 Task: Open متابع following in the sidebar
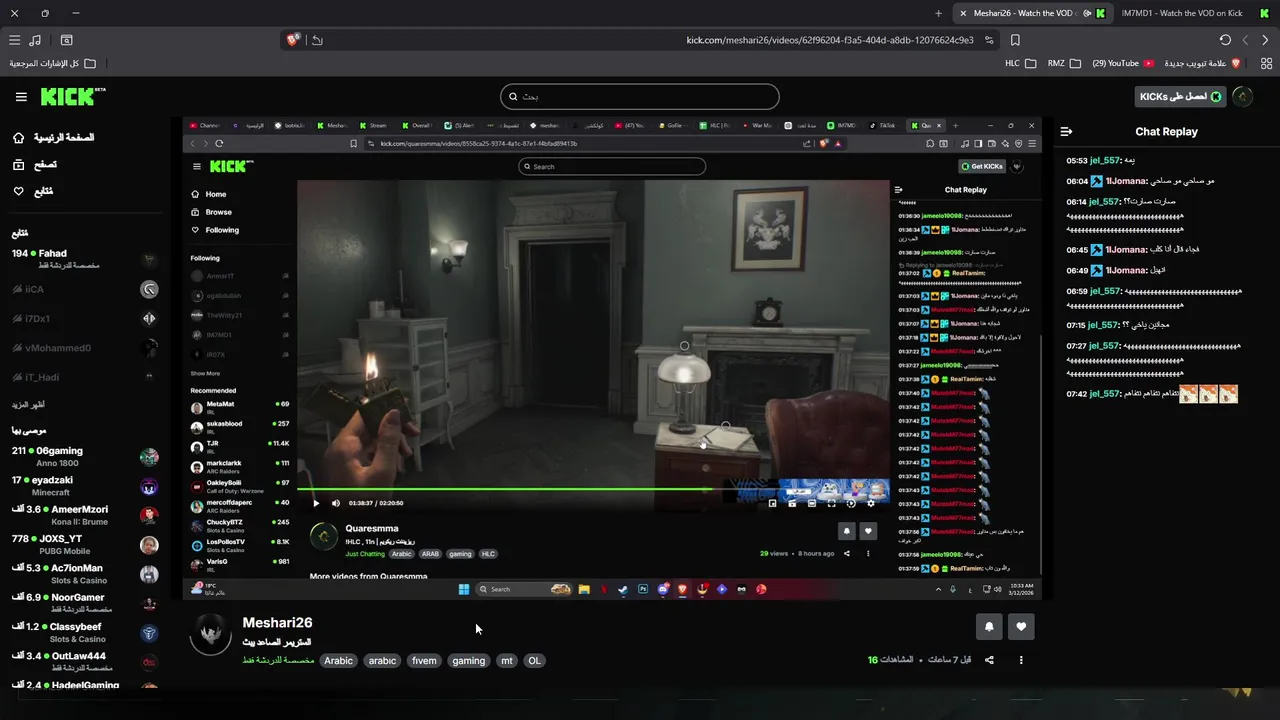pyautogui.click(x=33, y=191)
